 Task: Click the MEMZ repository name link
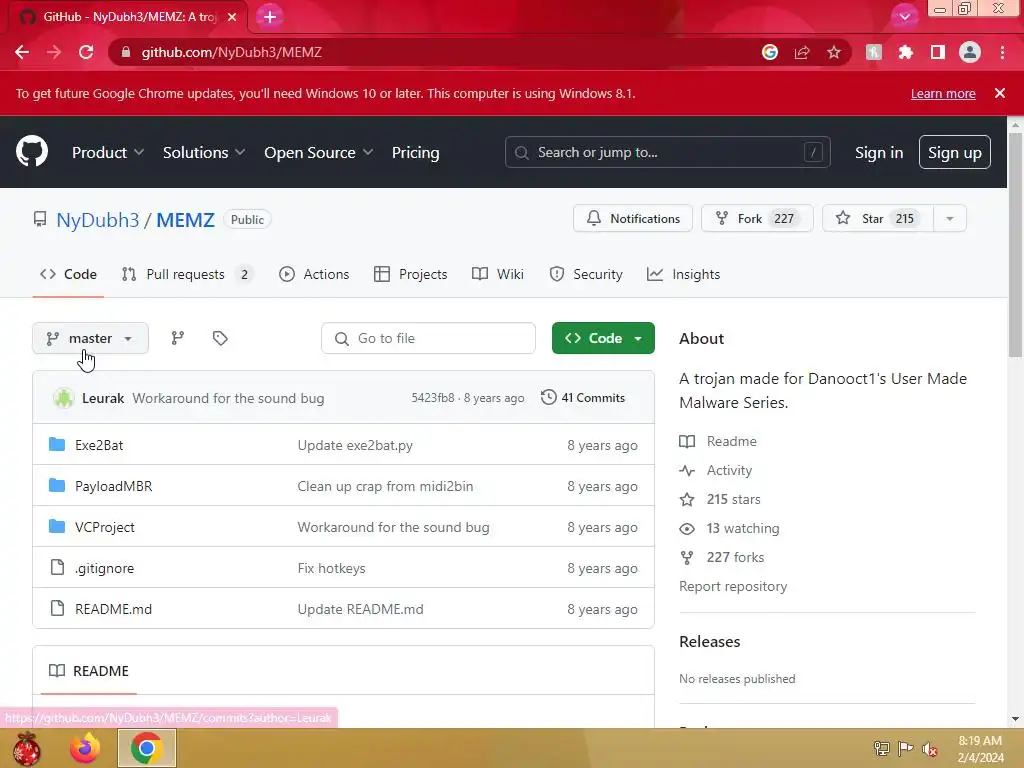point(185,219)
